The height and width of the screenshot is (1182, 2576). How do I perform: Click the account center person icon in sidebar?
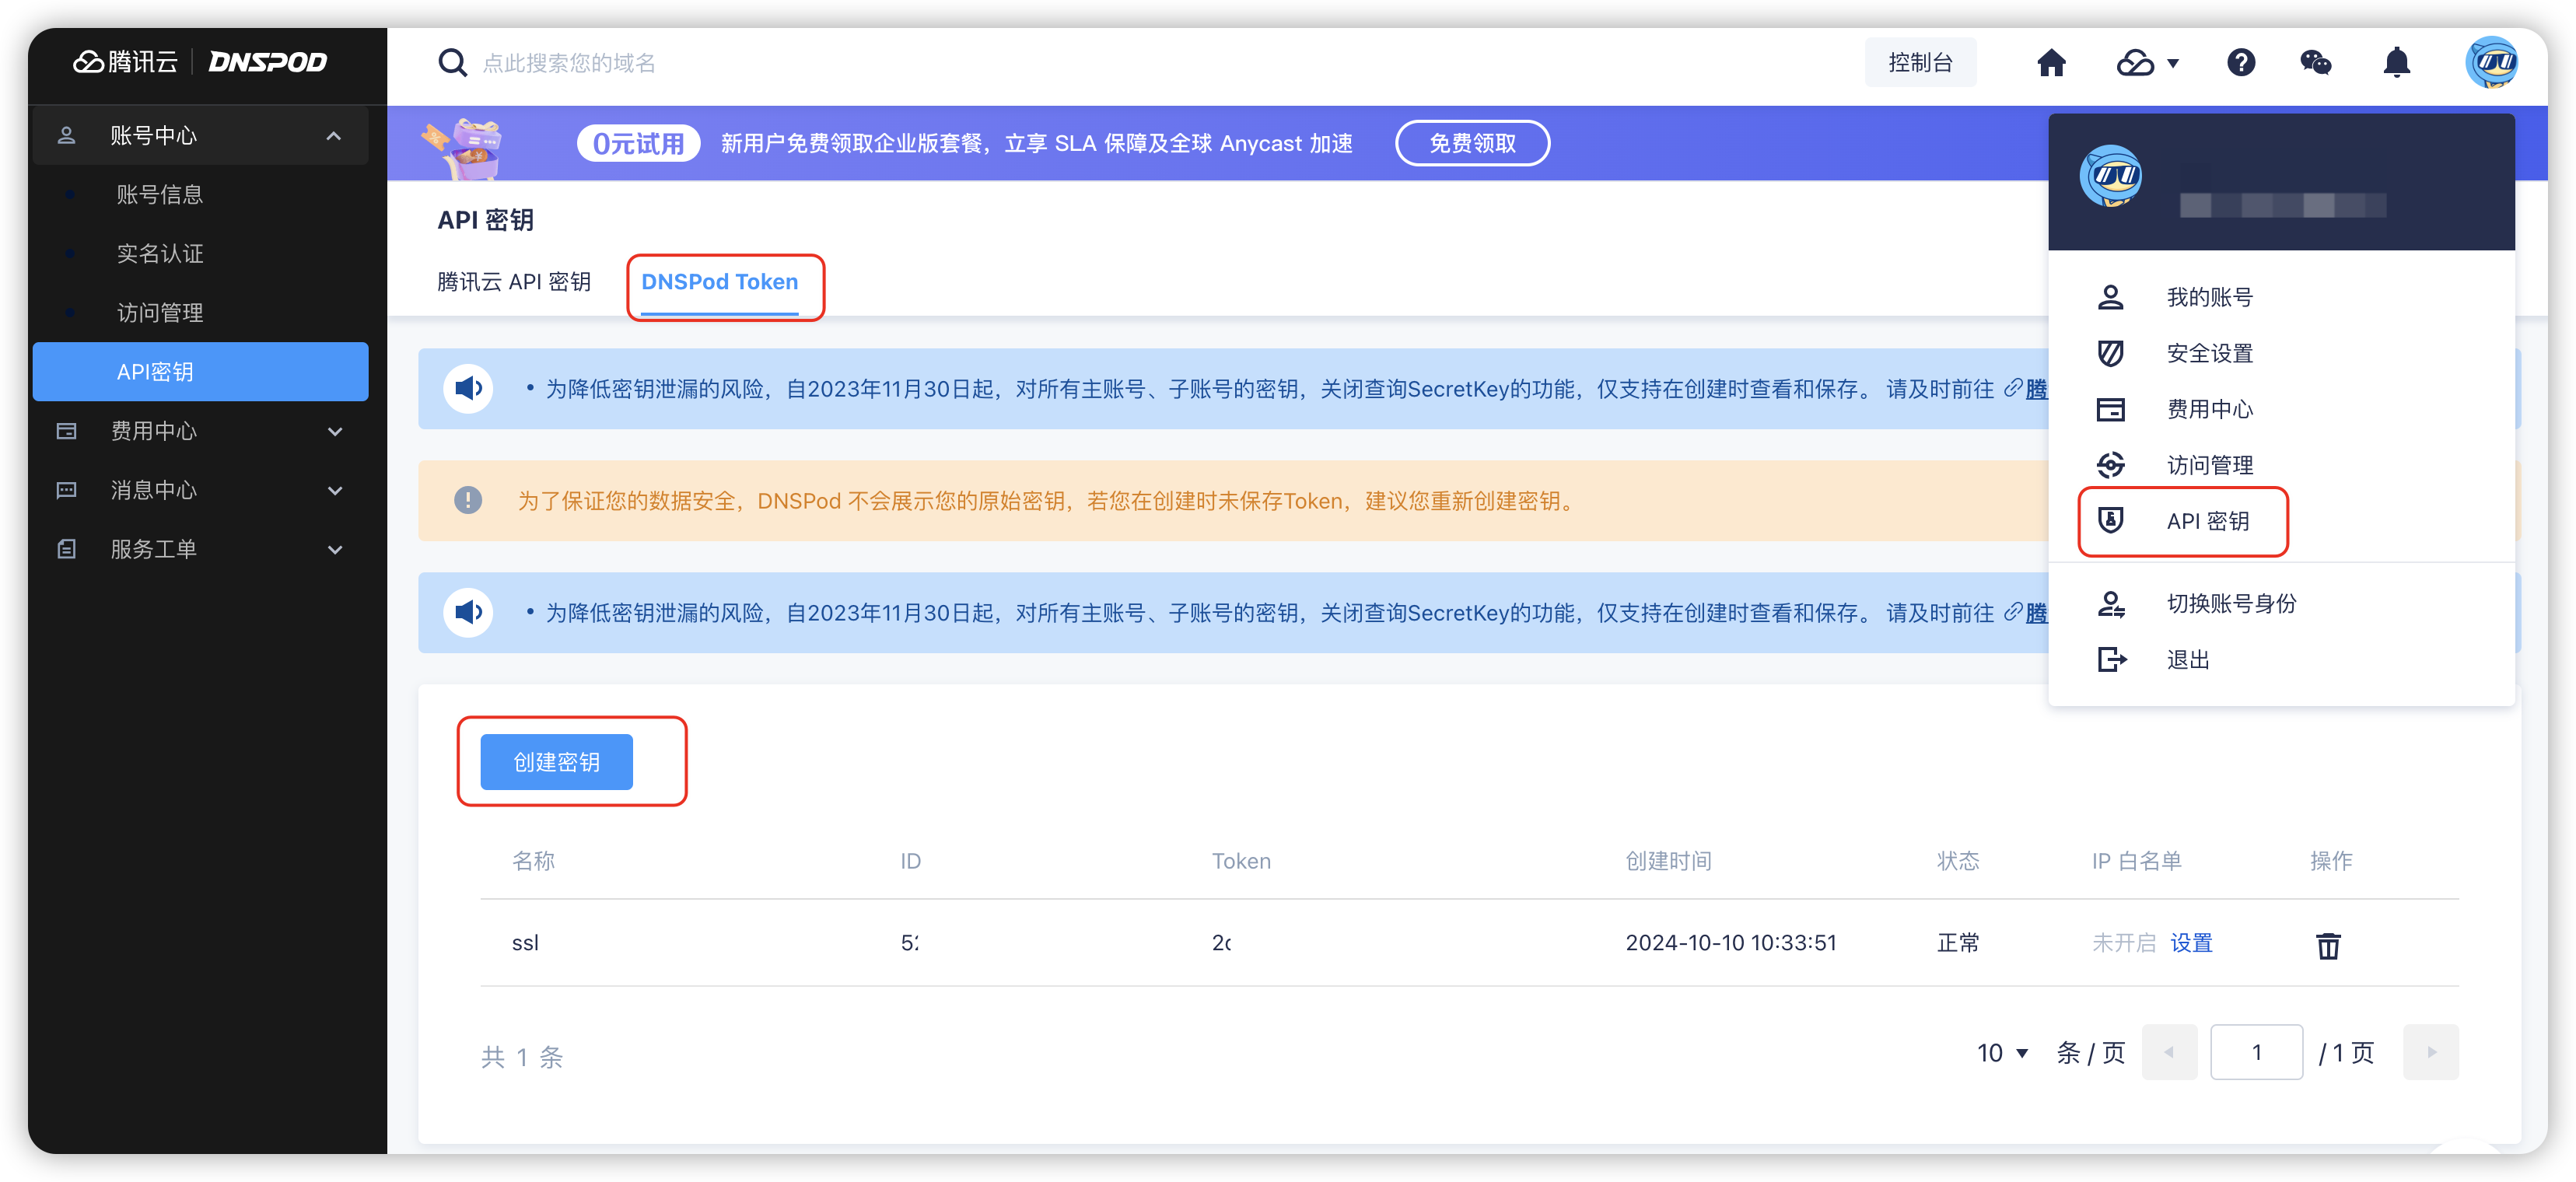coord(67,135)
